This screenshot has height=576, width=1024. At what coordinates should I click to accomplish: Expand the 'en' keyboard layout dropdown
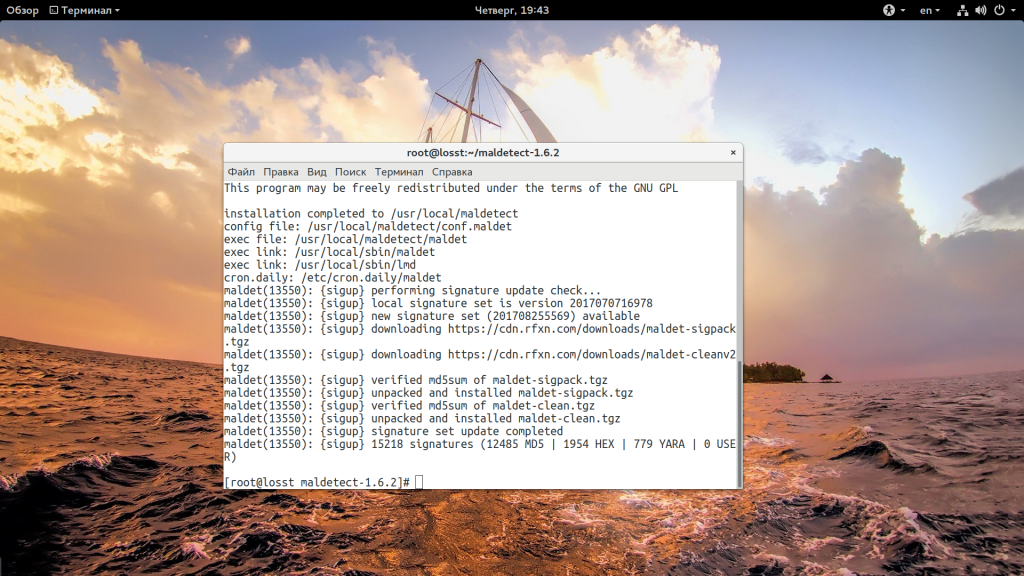[930, 10]
